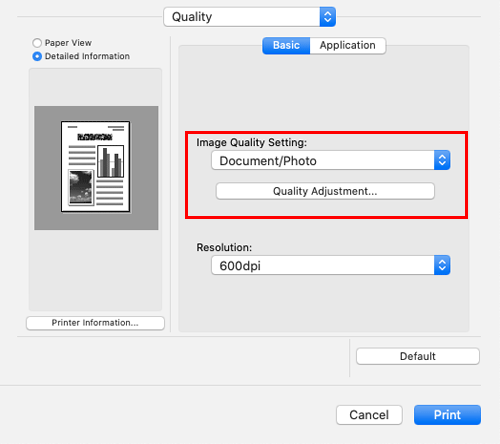Viewport: 500px width, 444px height.
Task: Click the Print button
Action: [x=447, y=415]
